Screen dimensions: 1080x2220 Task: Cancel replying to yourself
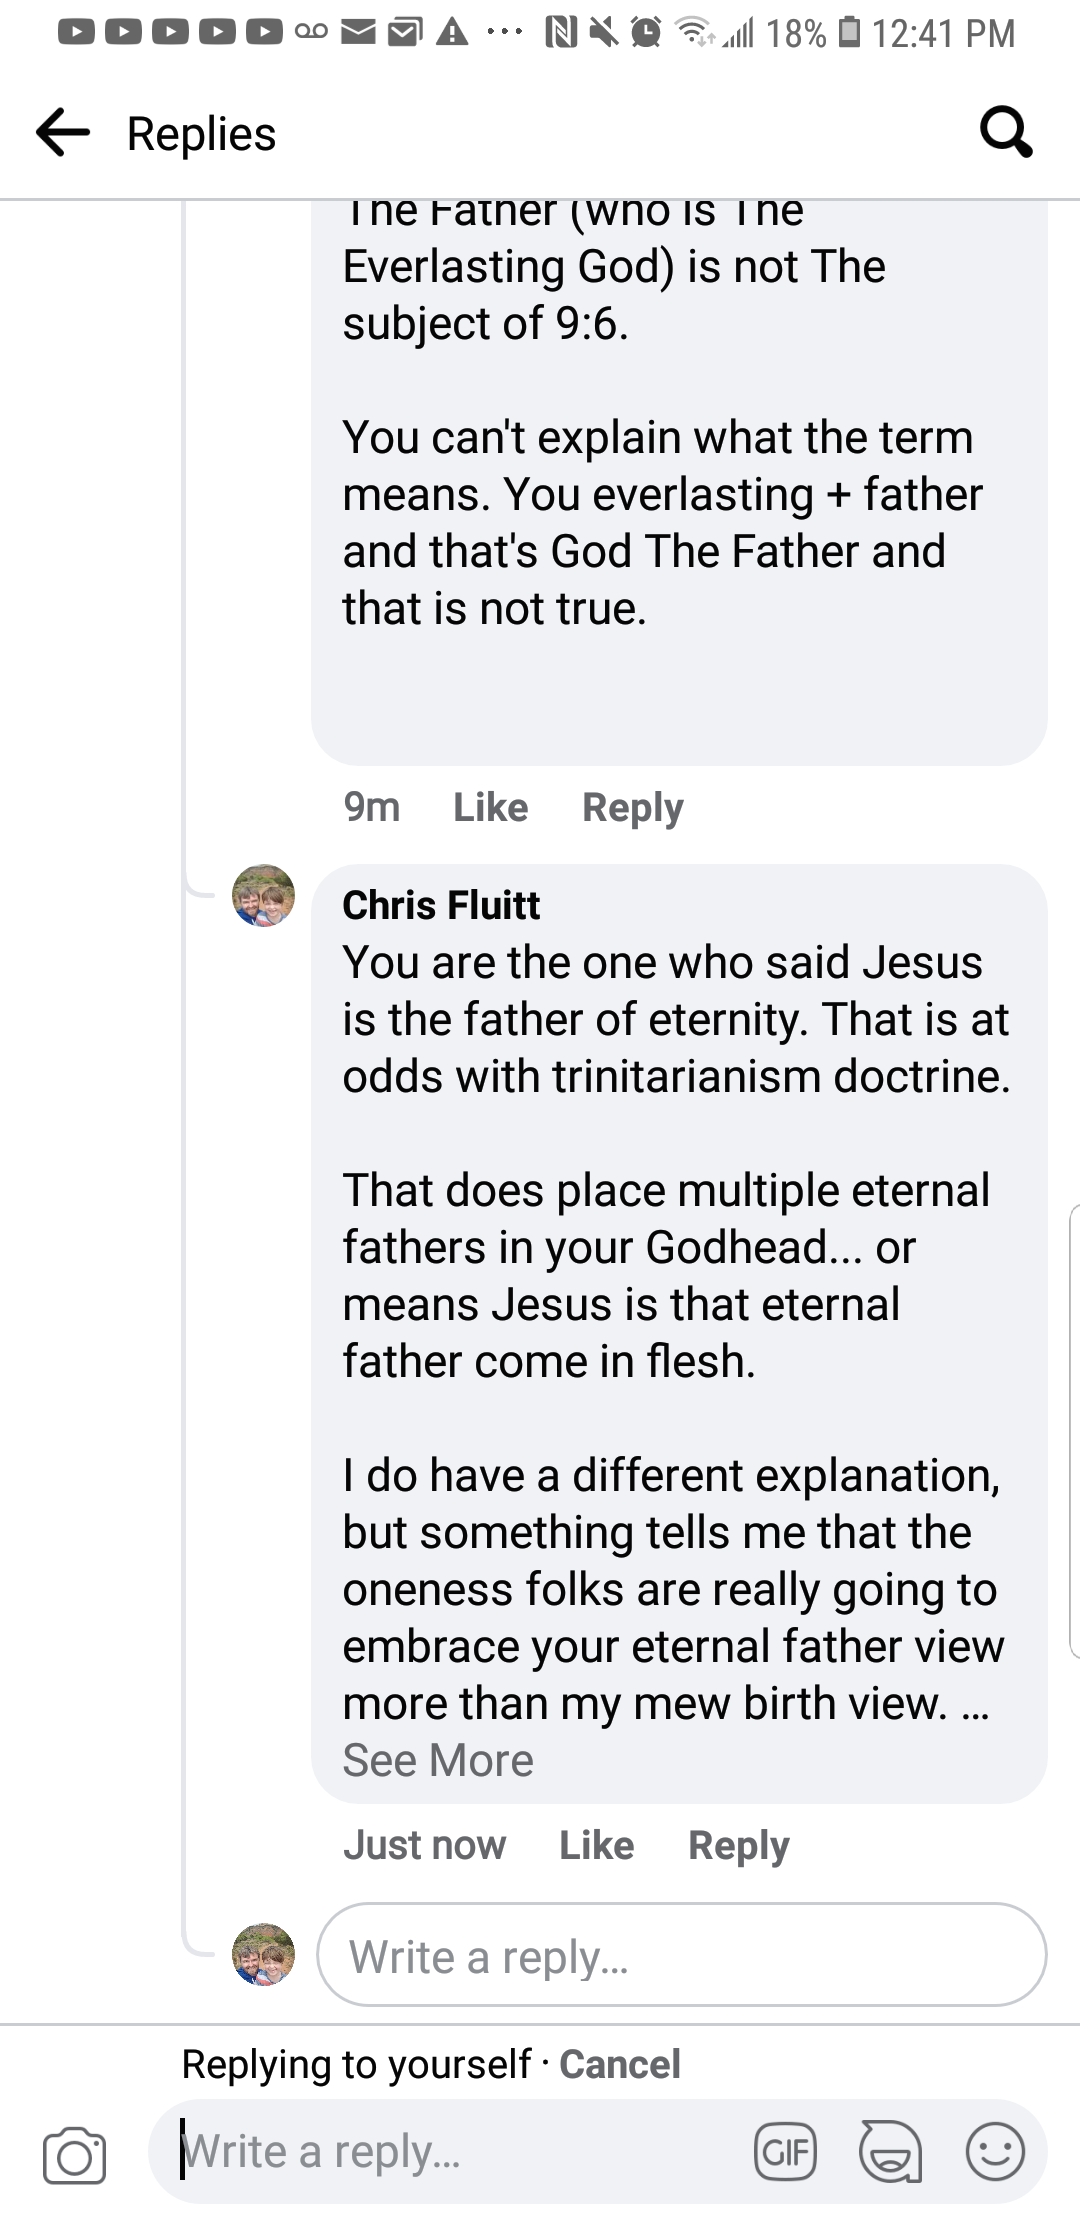tap(620, 2064)
